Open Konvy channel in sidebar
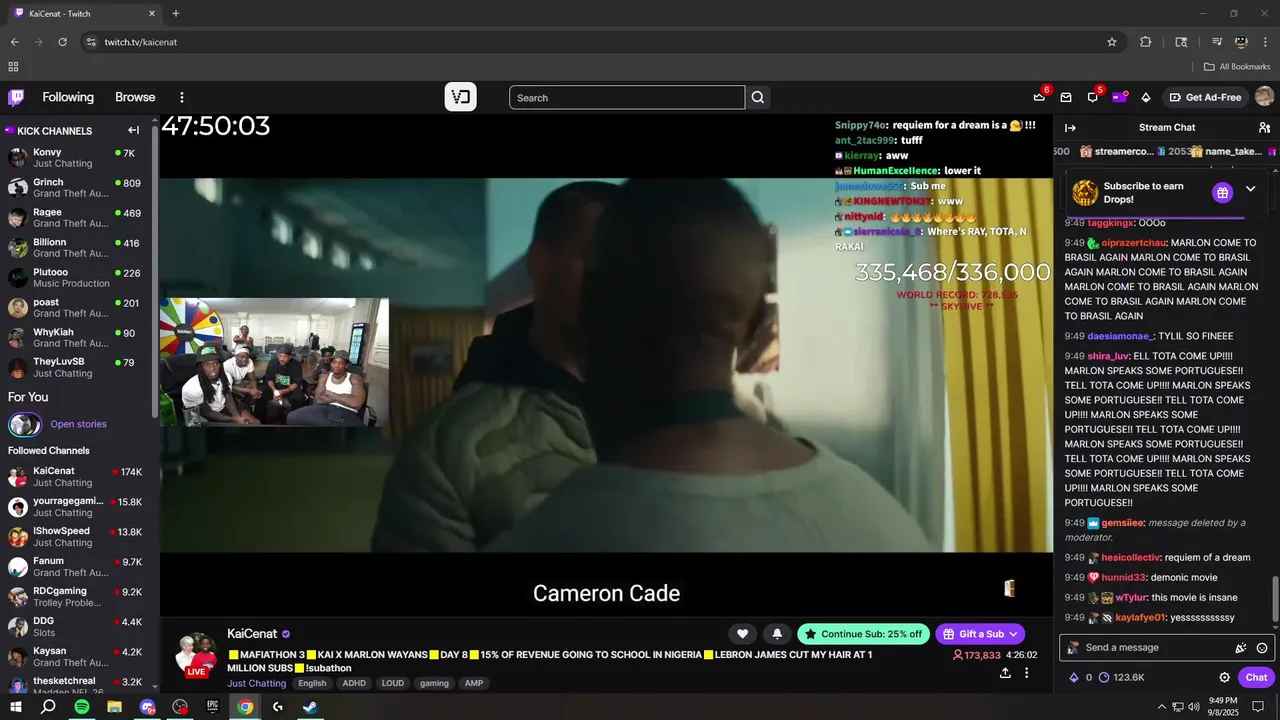Viewport: 1280px width, 720px height. click(x=80, y=158)
